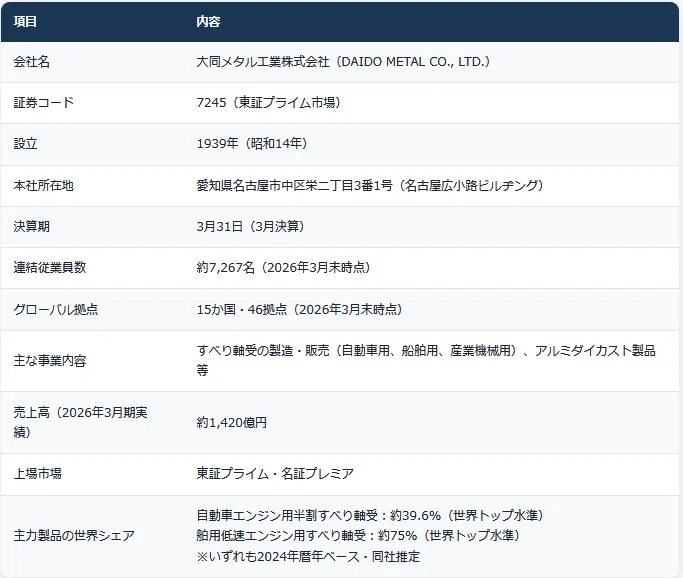The width and height of the screenshot is (683, 578).
Task: Click the 決算期 label
Action: pos(31,226)
